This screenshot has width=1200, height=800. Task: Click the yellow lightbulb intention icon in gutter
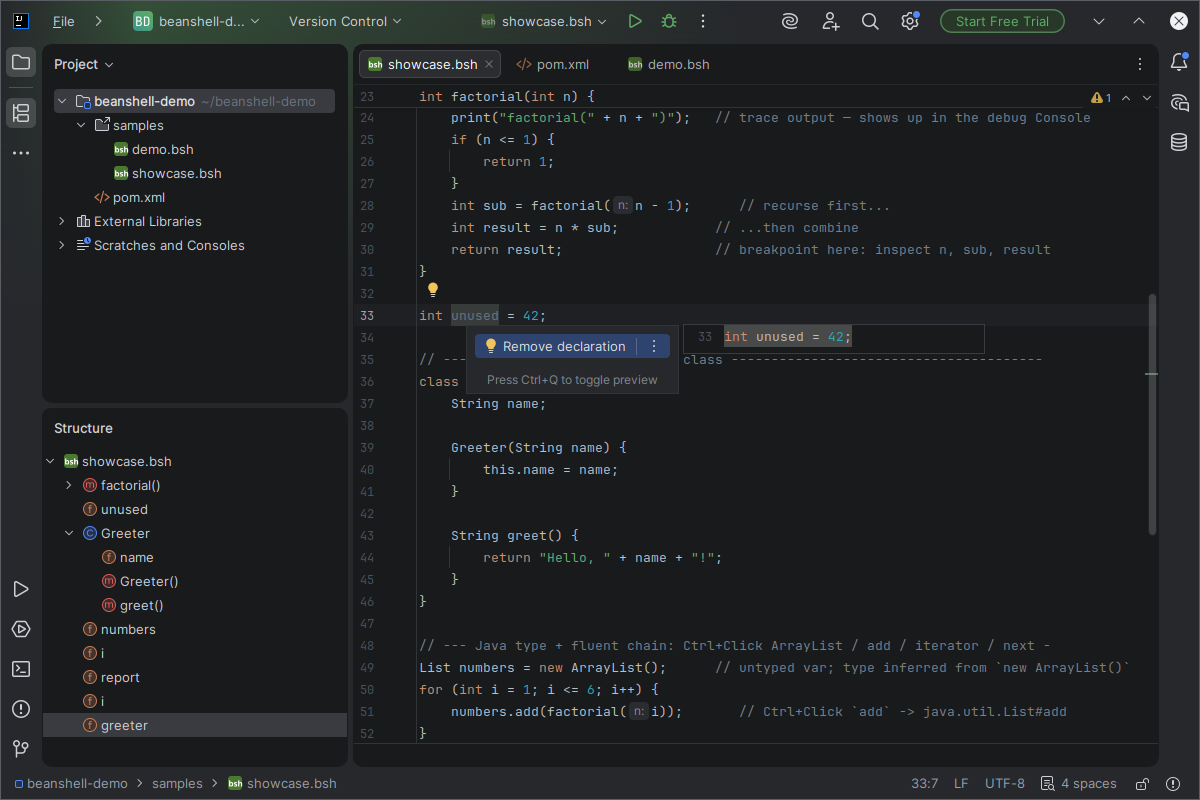tap(433, 290)
